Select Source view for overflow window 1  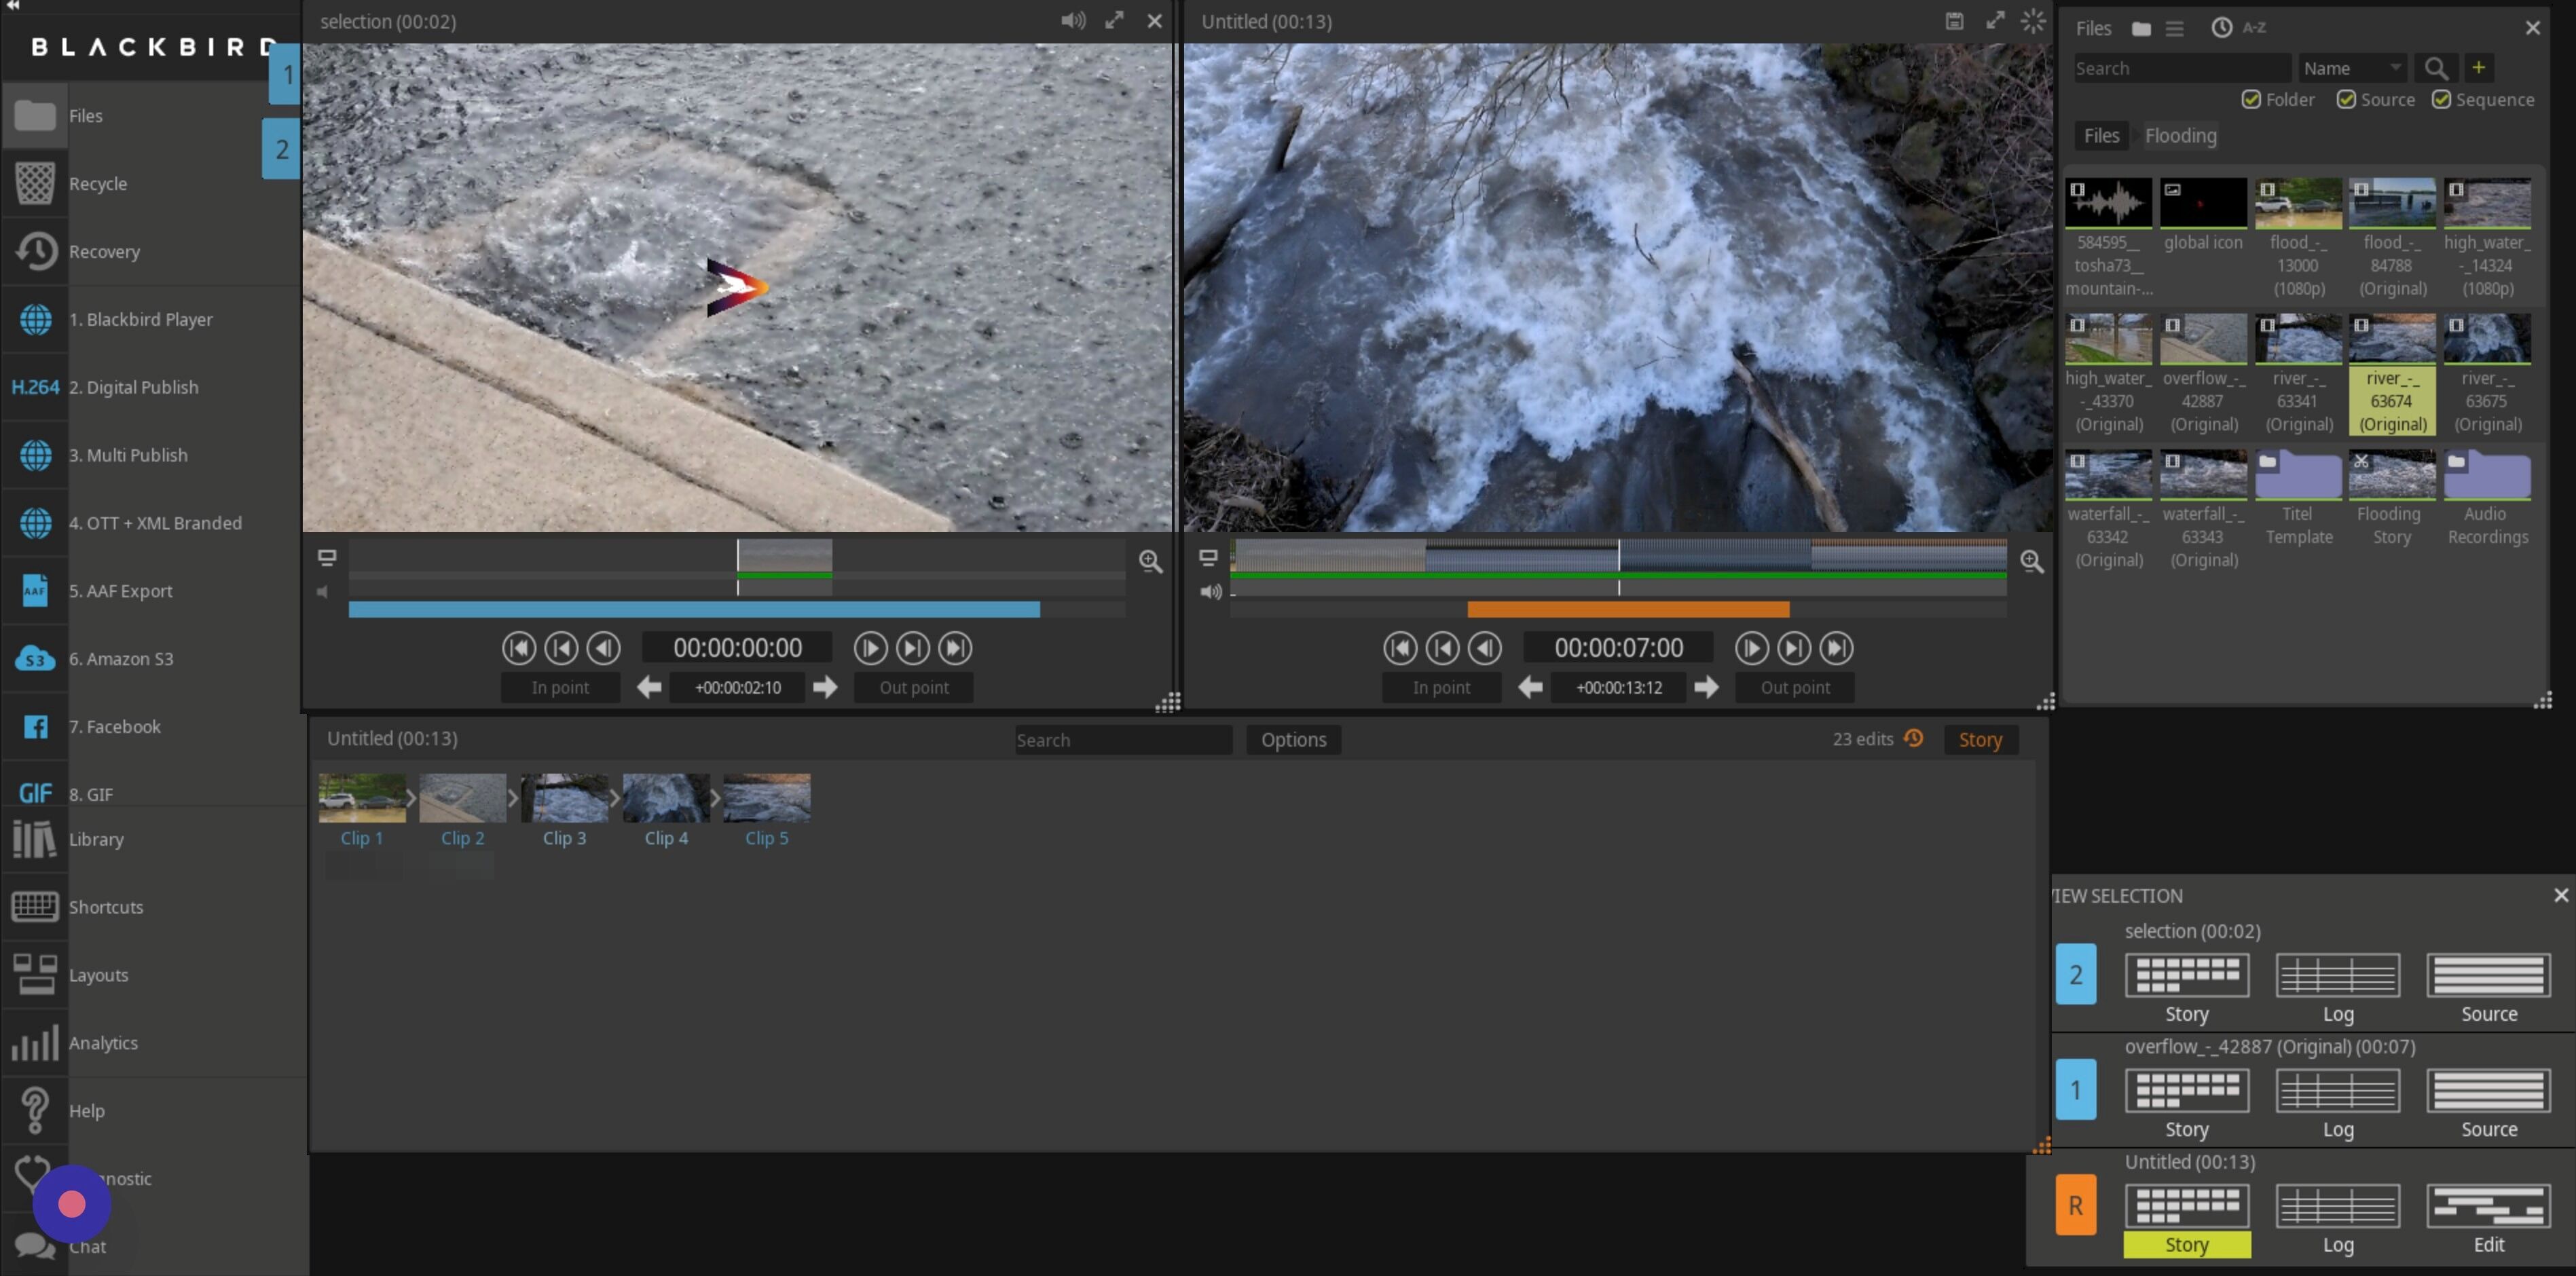[x=2489, y=1103]
